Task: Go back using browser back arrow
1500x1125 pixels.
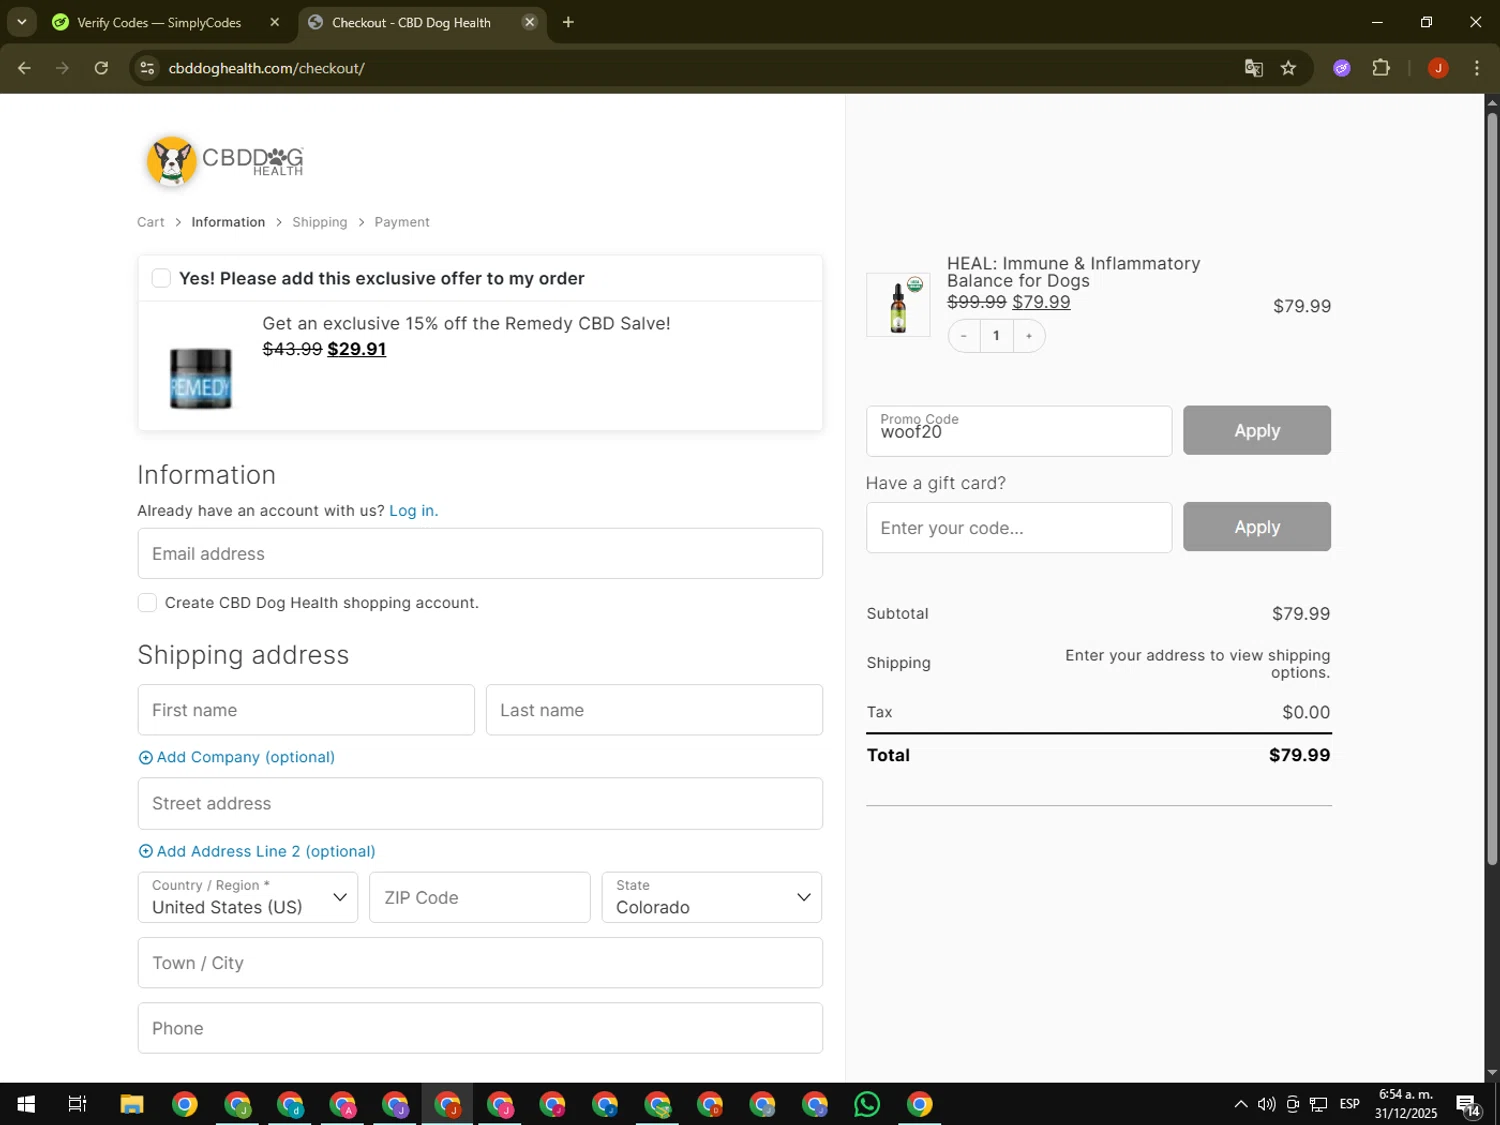Action: (x=24, y=68)
